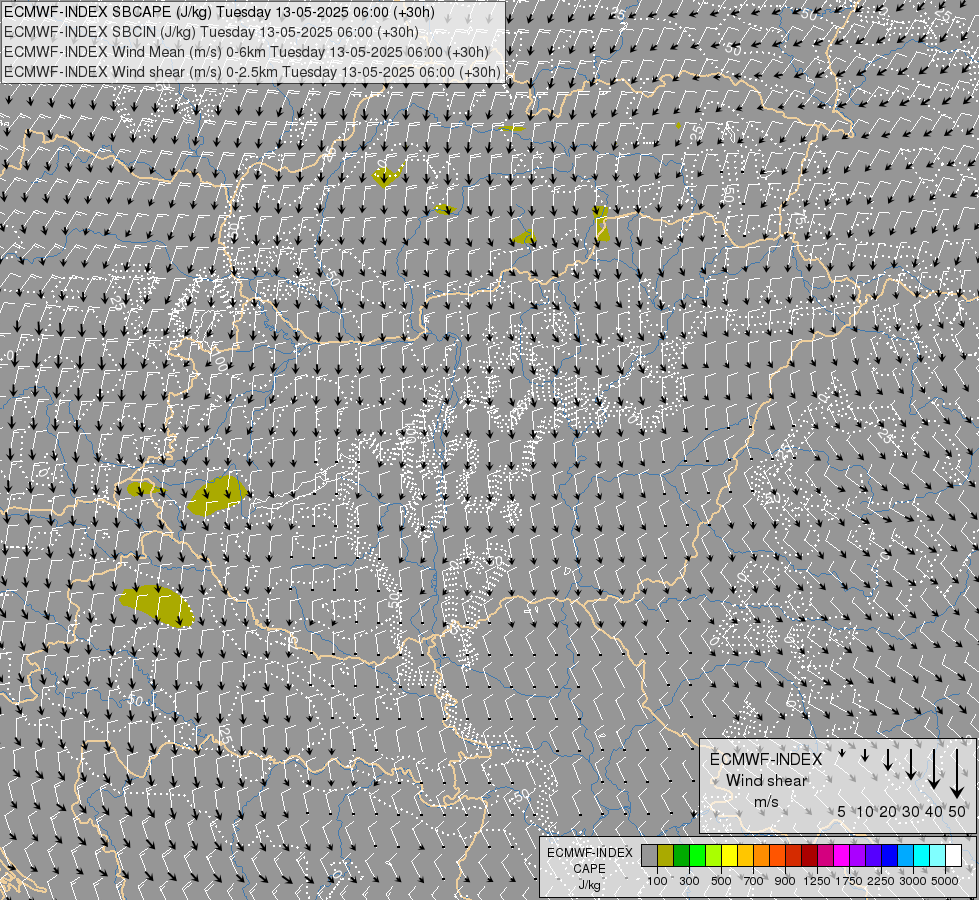Click the 20 value label under wind shear arrows
The width and height of the screenshot is (979, 900).
click(x=888, y=811)
